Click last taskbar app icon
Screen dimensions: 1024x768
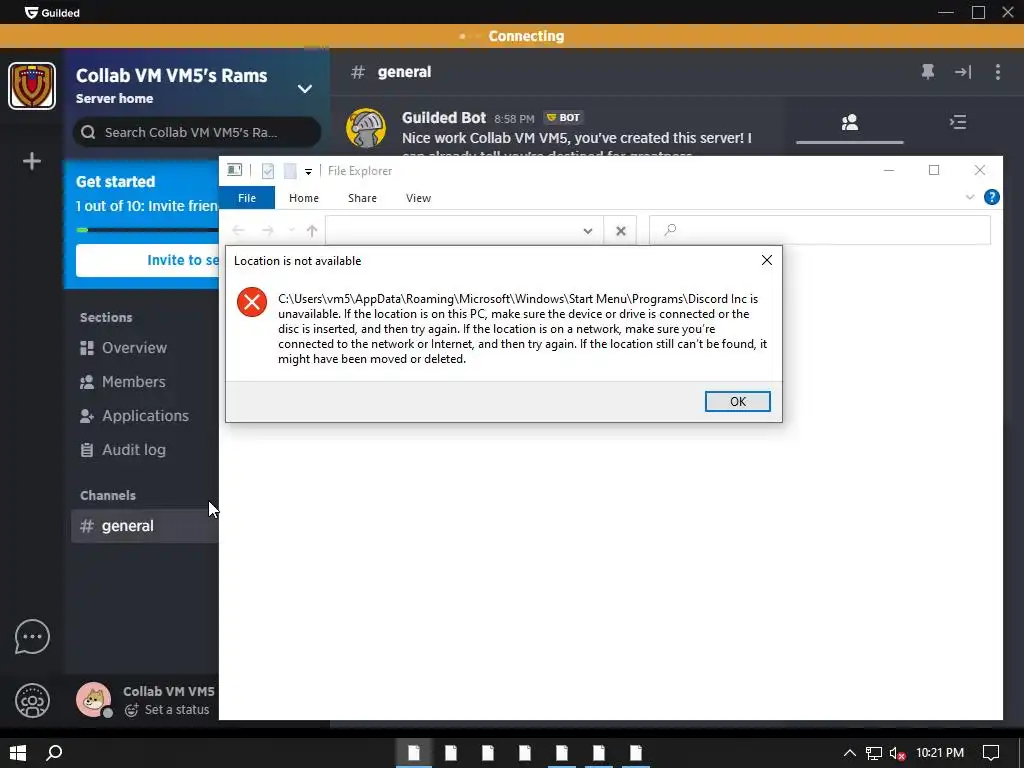[x=636, y=753]
